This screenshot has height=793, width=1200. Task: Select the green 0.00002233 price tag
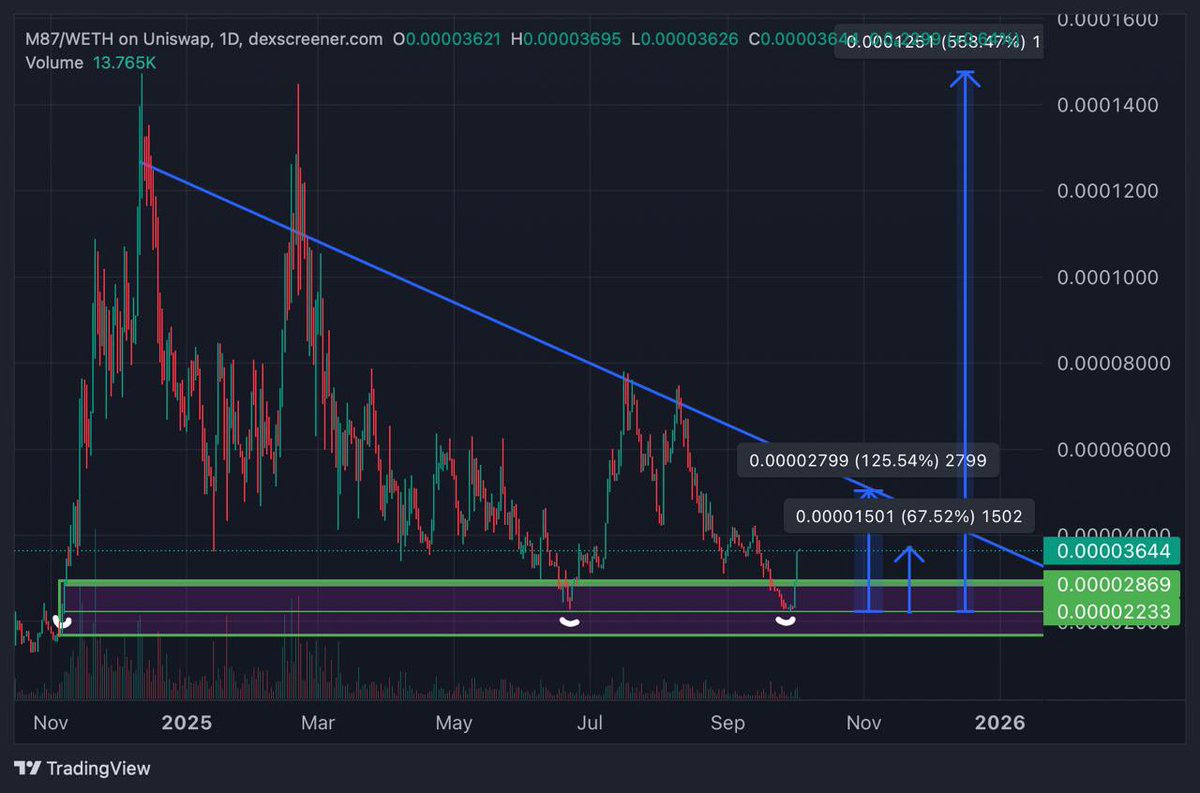click(1112, 611)
